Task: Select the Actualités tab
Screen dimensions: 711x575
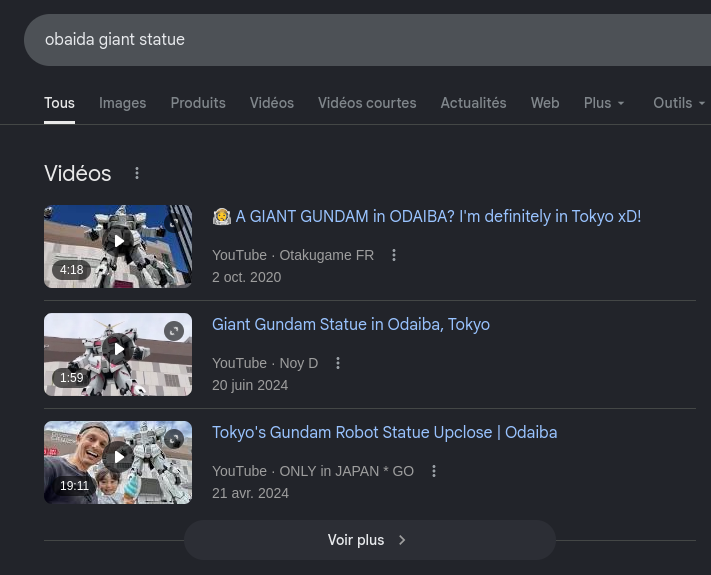Action: click(x=473, y=103)
